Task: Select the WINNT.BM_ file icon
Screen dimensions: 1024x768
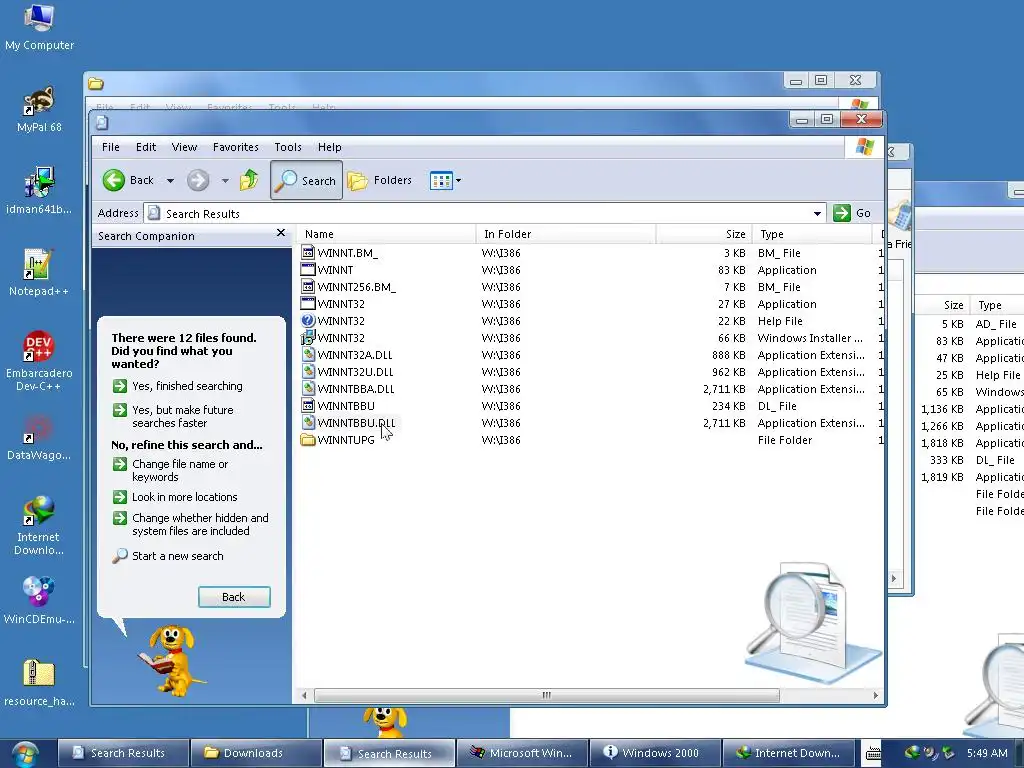Action: (x=308, y=253)
